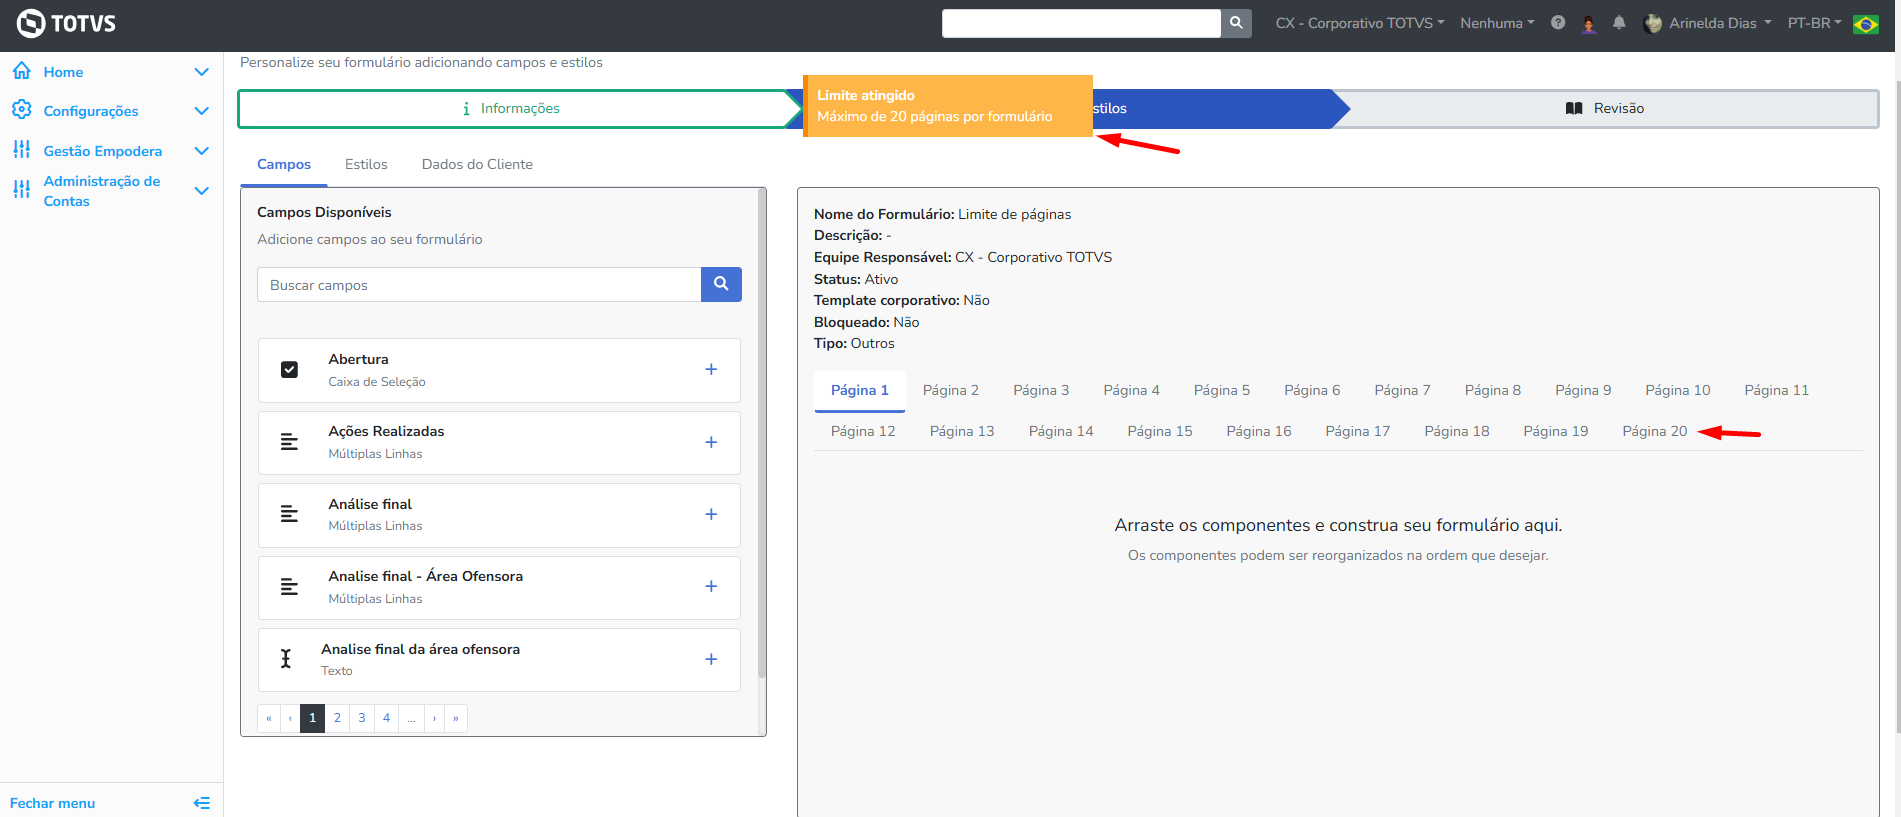Switch to Dados do Cliente tab
This screenshot has height=817, width=1901.
pyautogui.click(x=477, y=164)
